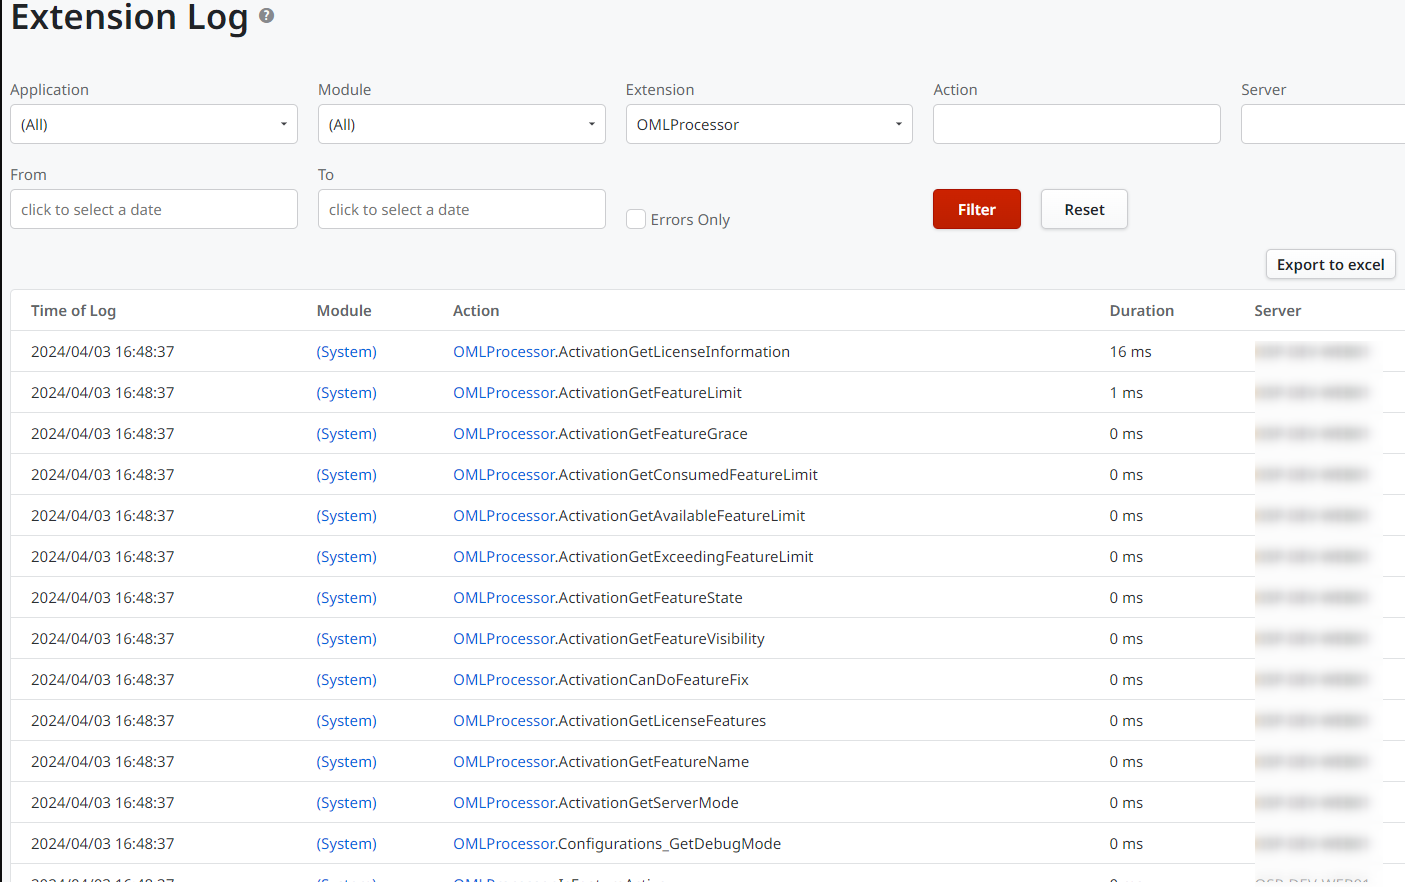Click the help icon beside Extension Log title

(x=266, y=15)
